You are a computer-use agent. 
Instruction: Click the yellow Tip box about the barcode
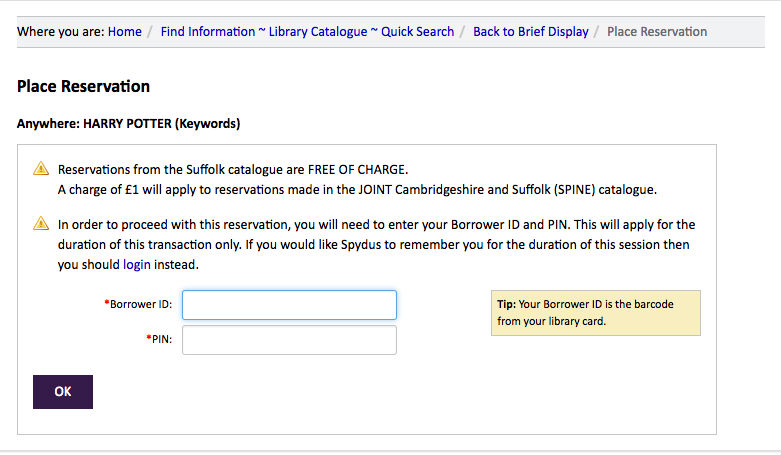coord(595,313)
